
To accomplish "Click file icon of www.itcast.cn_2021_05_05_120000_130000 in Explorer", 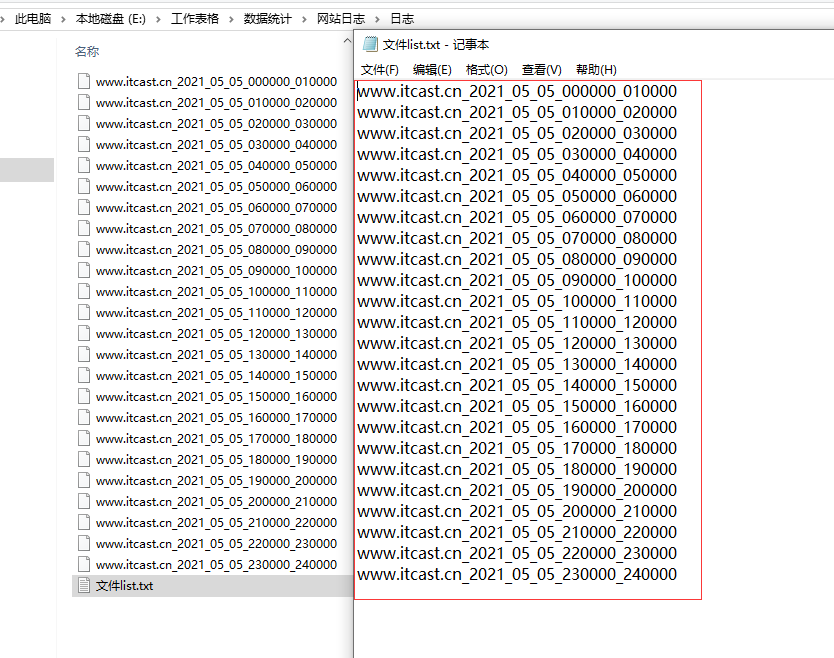I will (x=84, y=333).
